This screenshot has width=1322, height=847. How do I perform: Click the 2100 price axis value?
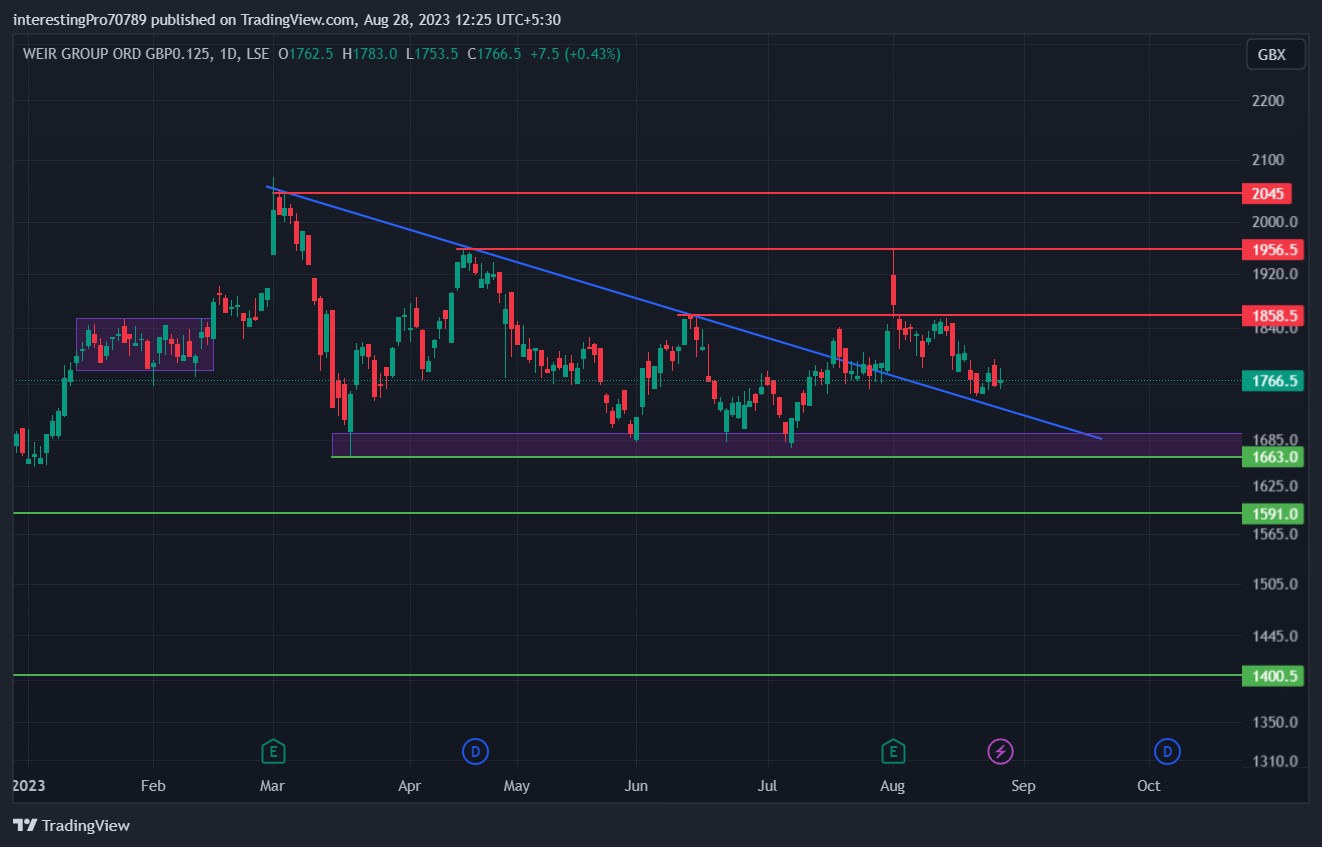coord(1266,160)
